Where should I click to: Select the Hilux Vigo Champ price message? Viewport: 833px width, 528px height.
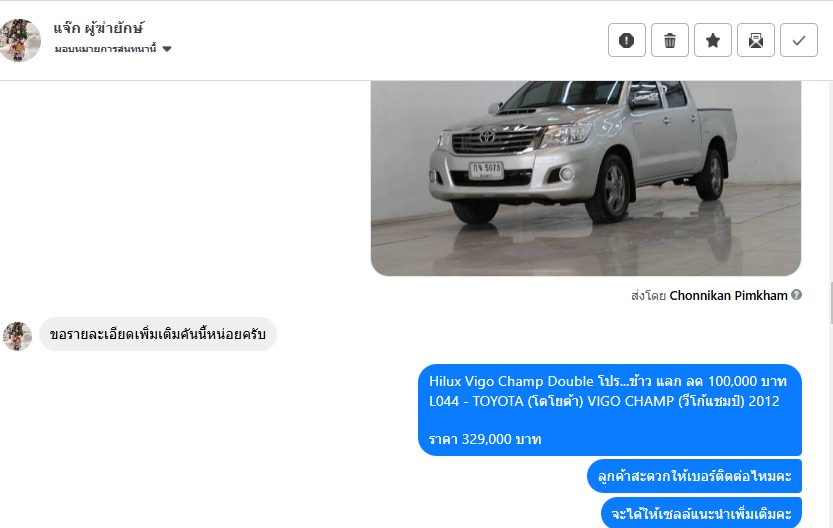pyautogui.click(x=609, y=410)
